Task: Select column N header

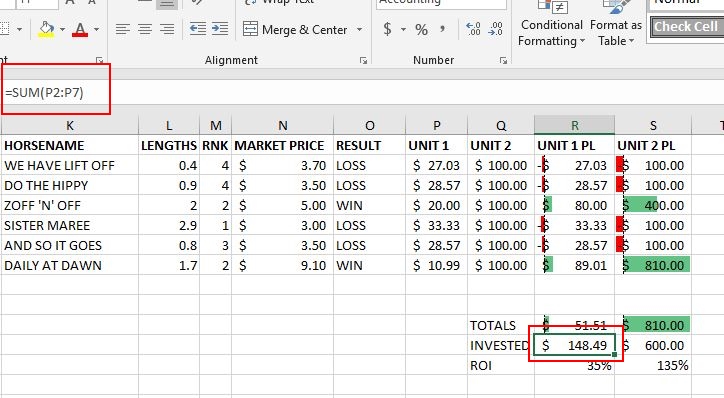Action: [x=283, y=126]
